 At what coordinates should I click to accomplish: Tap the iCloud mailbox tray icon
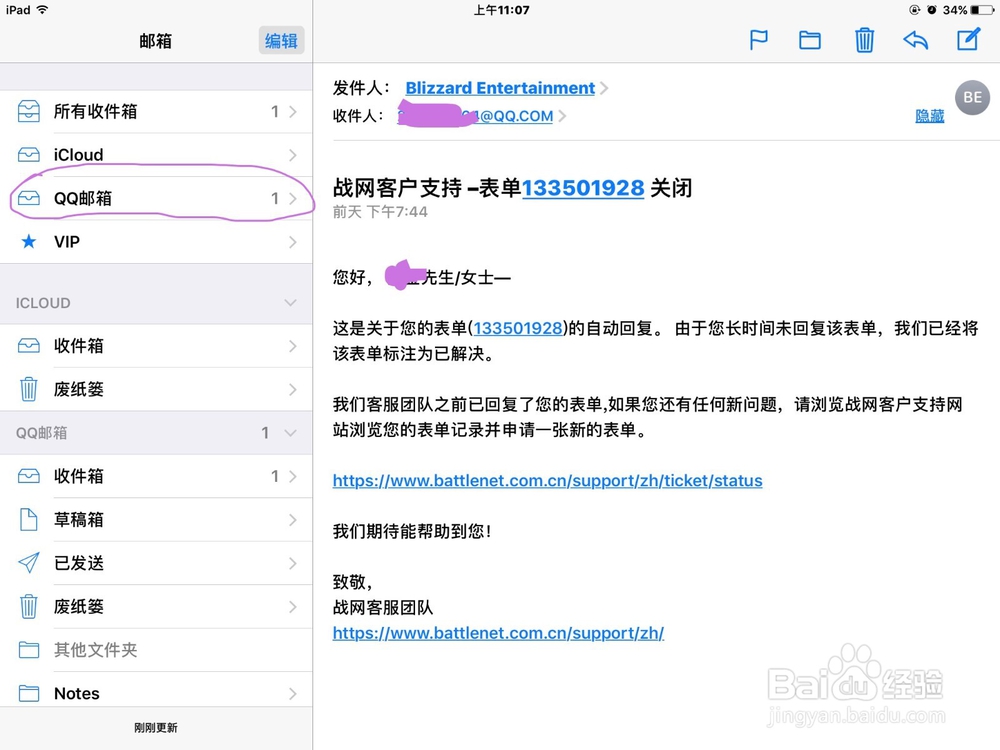coord(29,155)
